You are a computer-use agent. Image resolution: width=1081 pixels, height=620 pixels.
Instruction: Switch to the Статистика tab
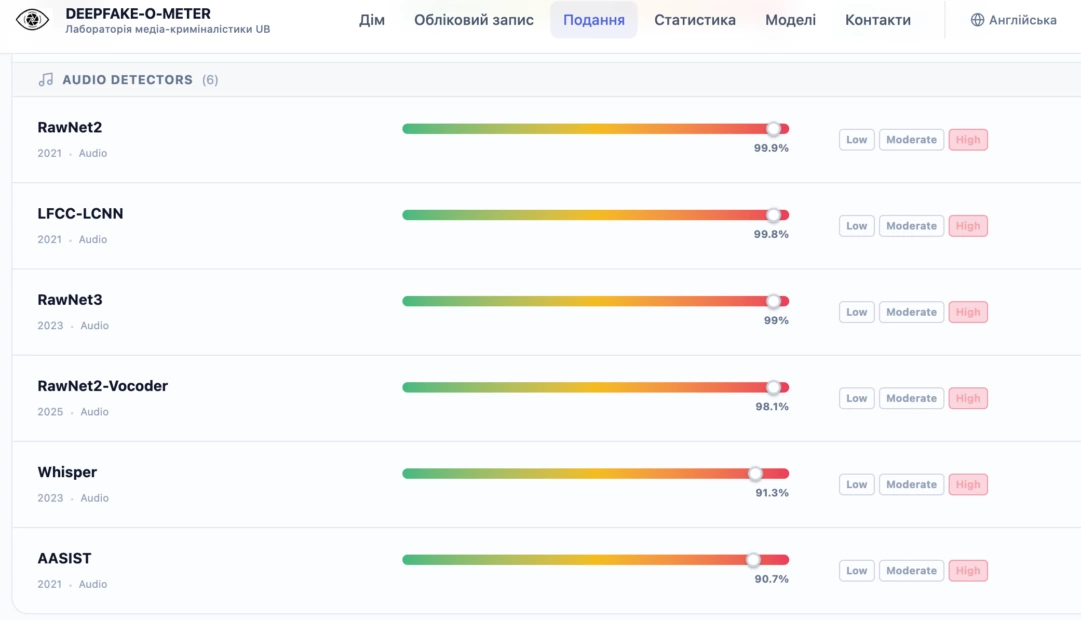point(694,20)
